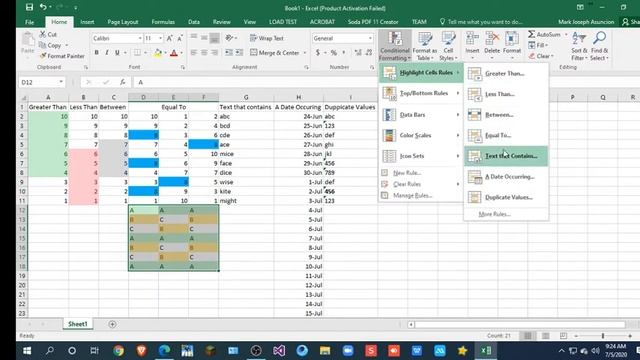Open the font size dropdown
This screenshot has height=360, width=640.
click(160, 38)
